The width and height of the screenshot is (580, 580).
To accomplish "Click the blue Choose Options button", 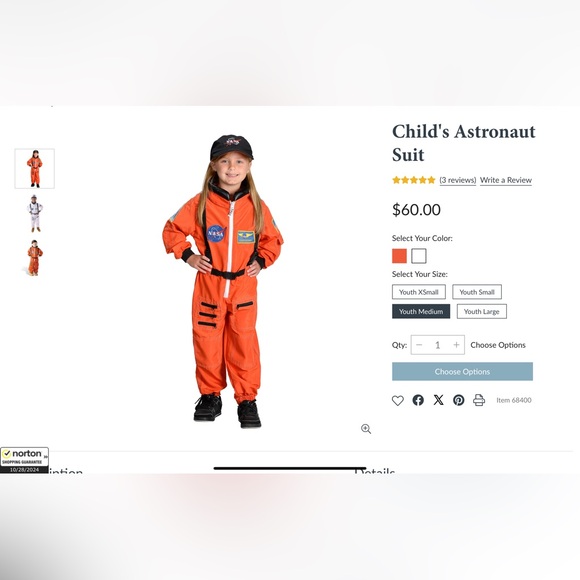I will click(462, 371).
